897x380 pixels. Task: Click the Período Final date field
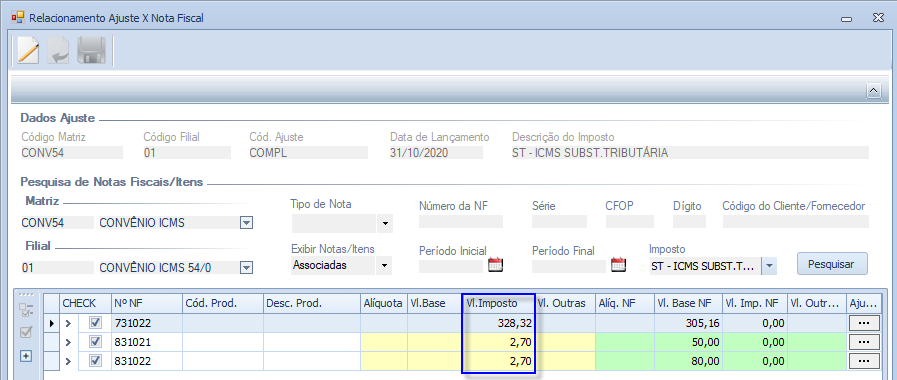569,266
